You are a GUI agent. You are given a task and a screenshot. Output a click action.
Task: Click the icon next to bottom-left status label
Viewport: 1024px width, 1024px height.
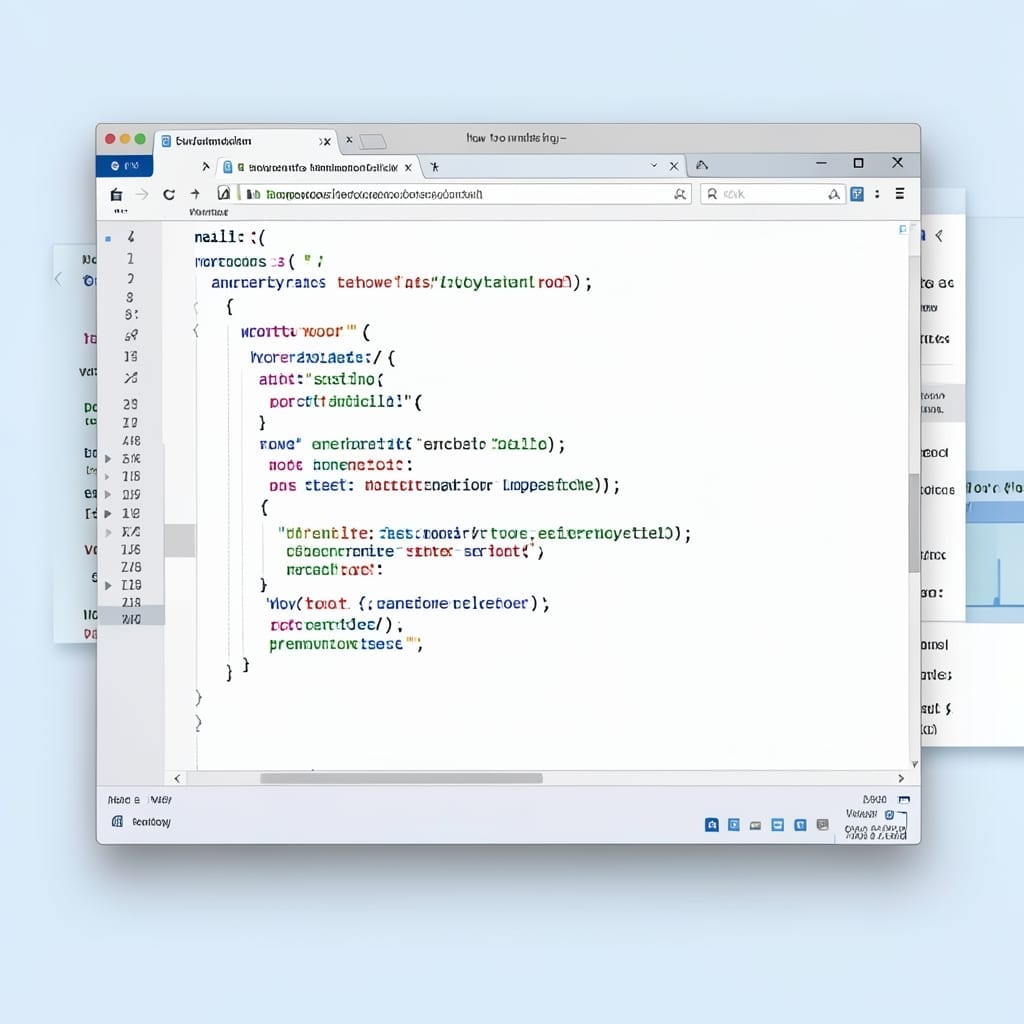click(x=118, y=822)
